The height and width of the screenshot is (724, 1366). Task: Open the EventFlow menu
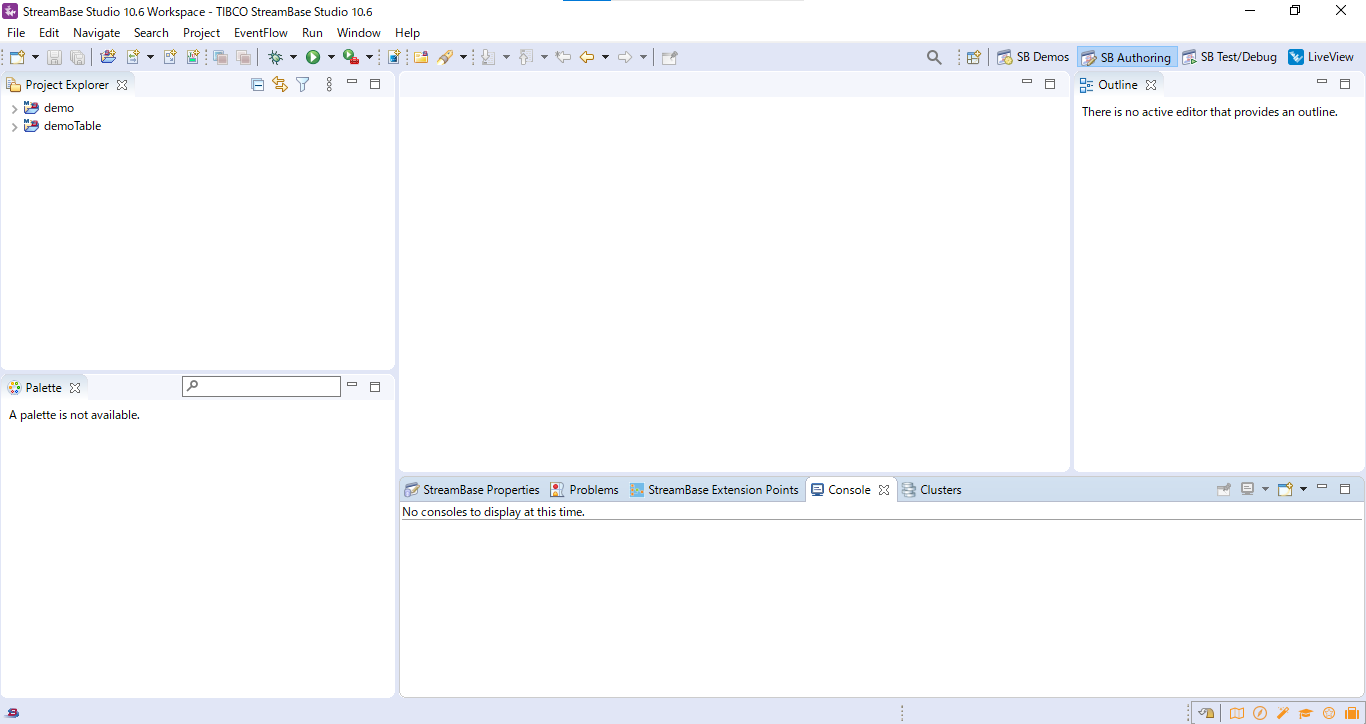pyautogui.click(x=261, y=33)
